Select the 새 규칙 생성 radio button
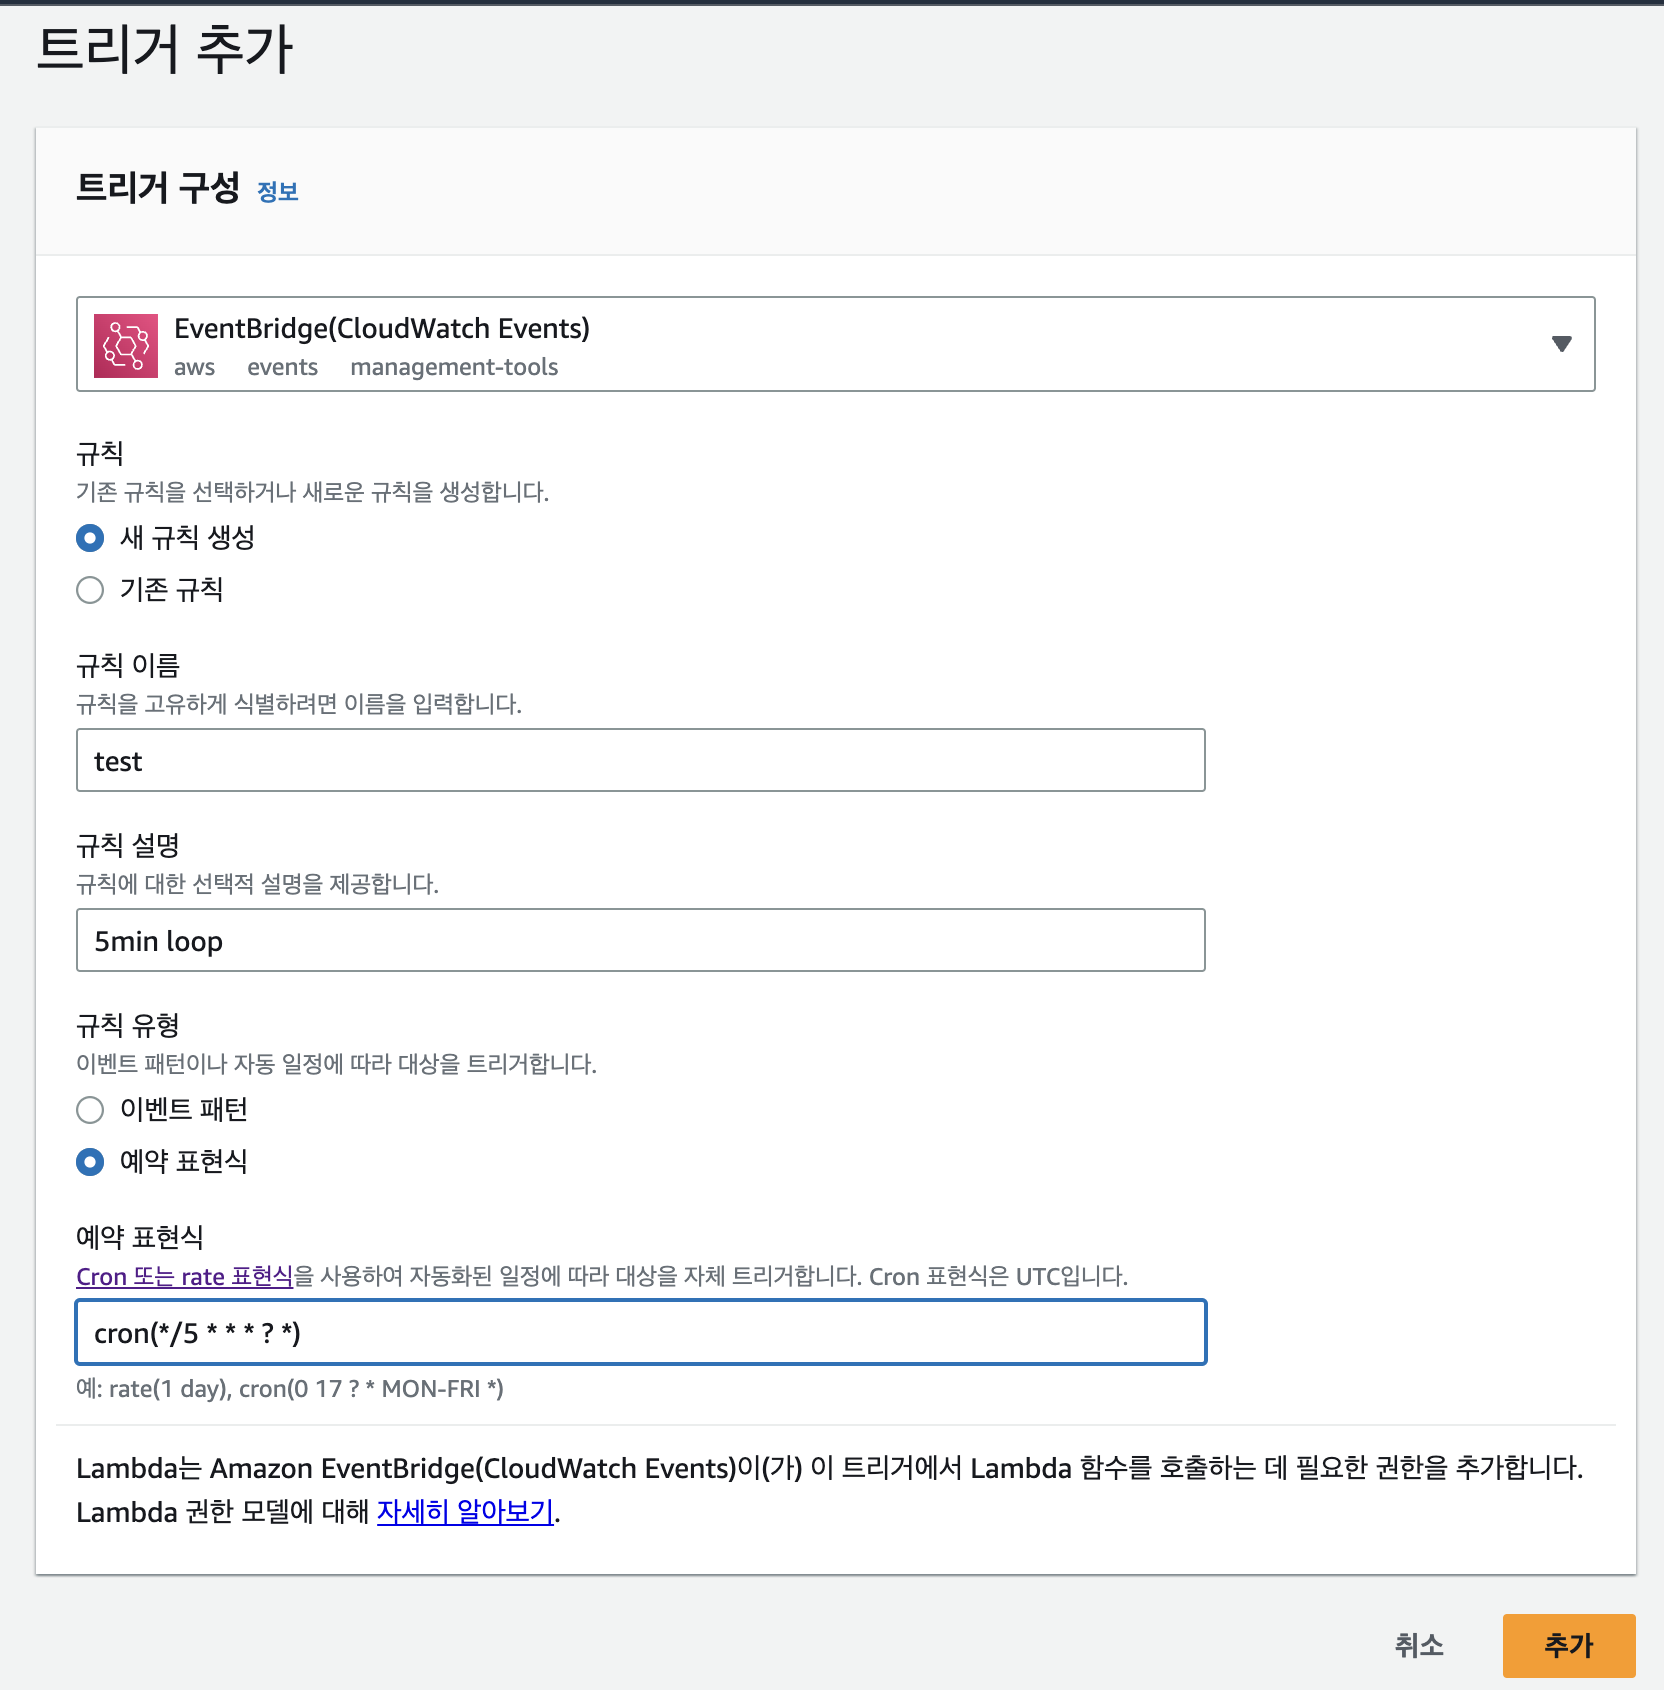 (x=90, y=538)
